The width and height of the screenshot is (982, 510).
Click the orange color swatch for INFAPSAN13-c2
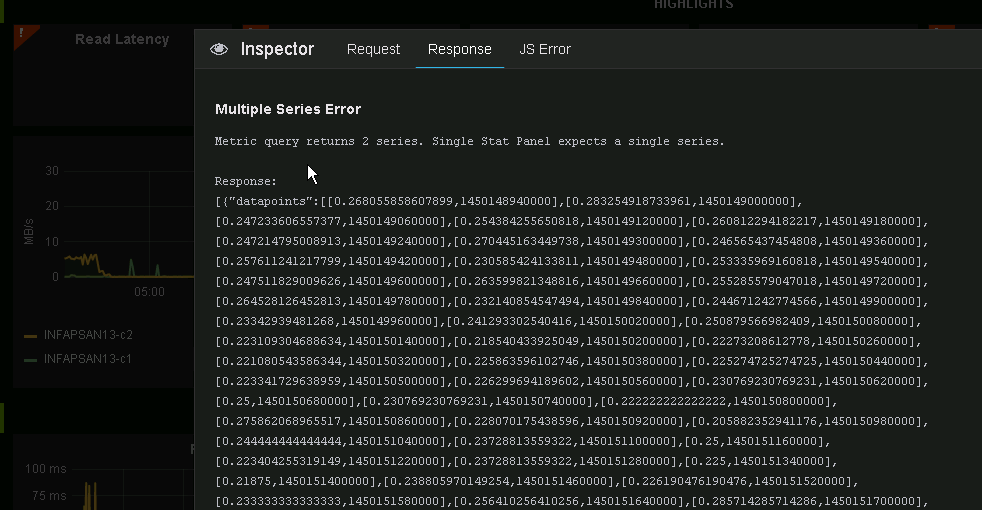point(30,336)
